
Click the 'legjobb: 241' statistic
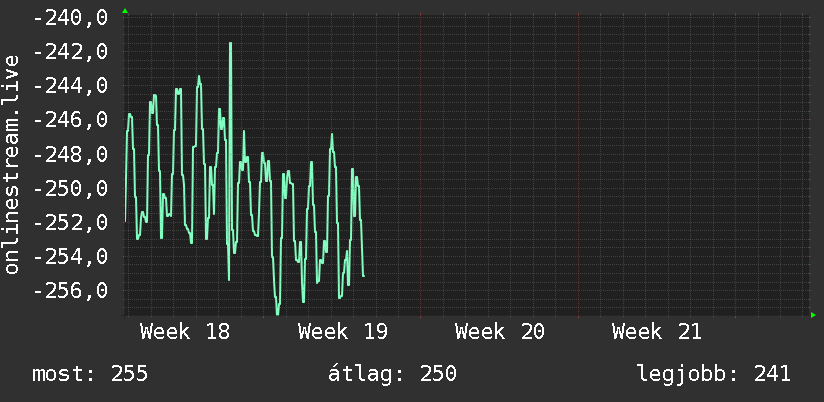point(714,374)
